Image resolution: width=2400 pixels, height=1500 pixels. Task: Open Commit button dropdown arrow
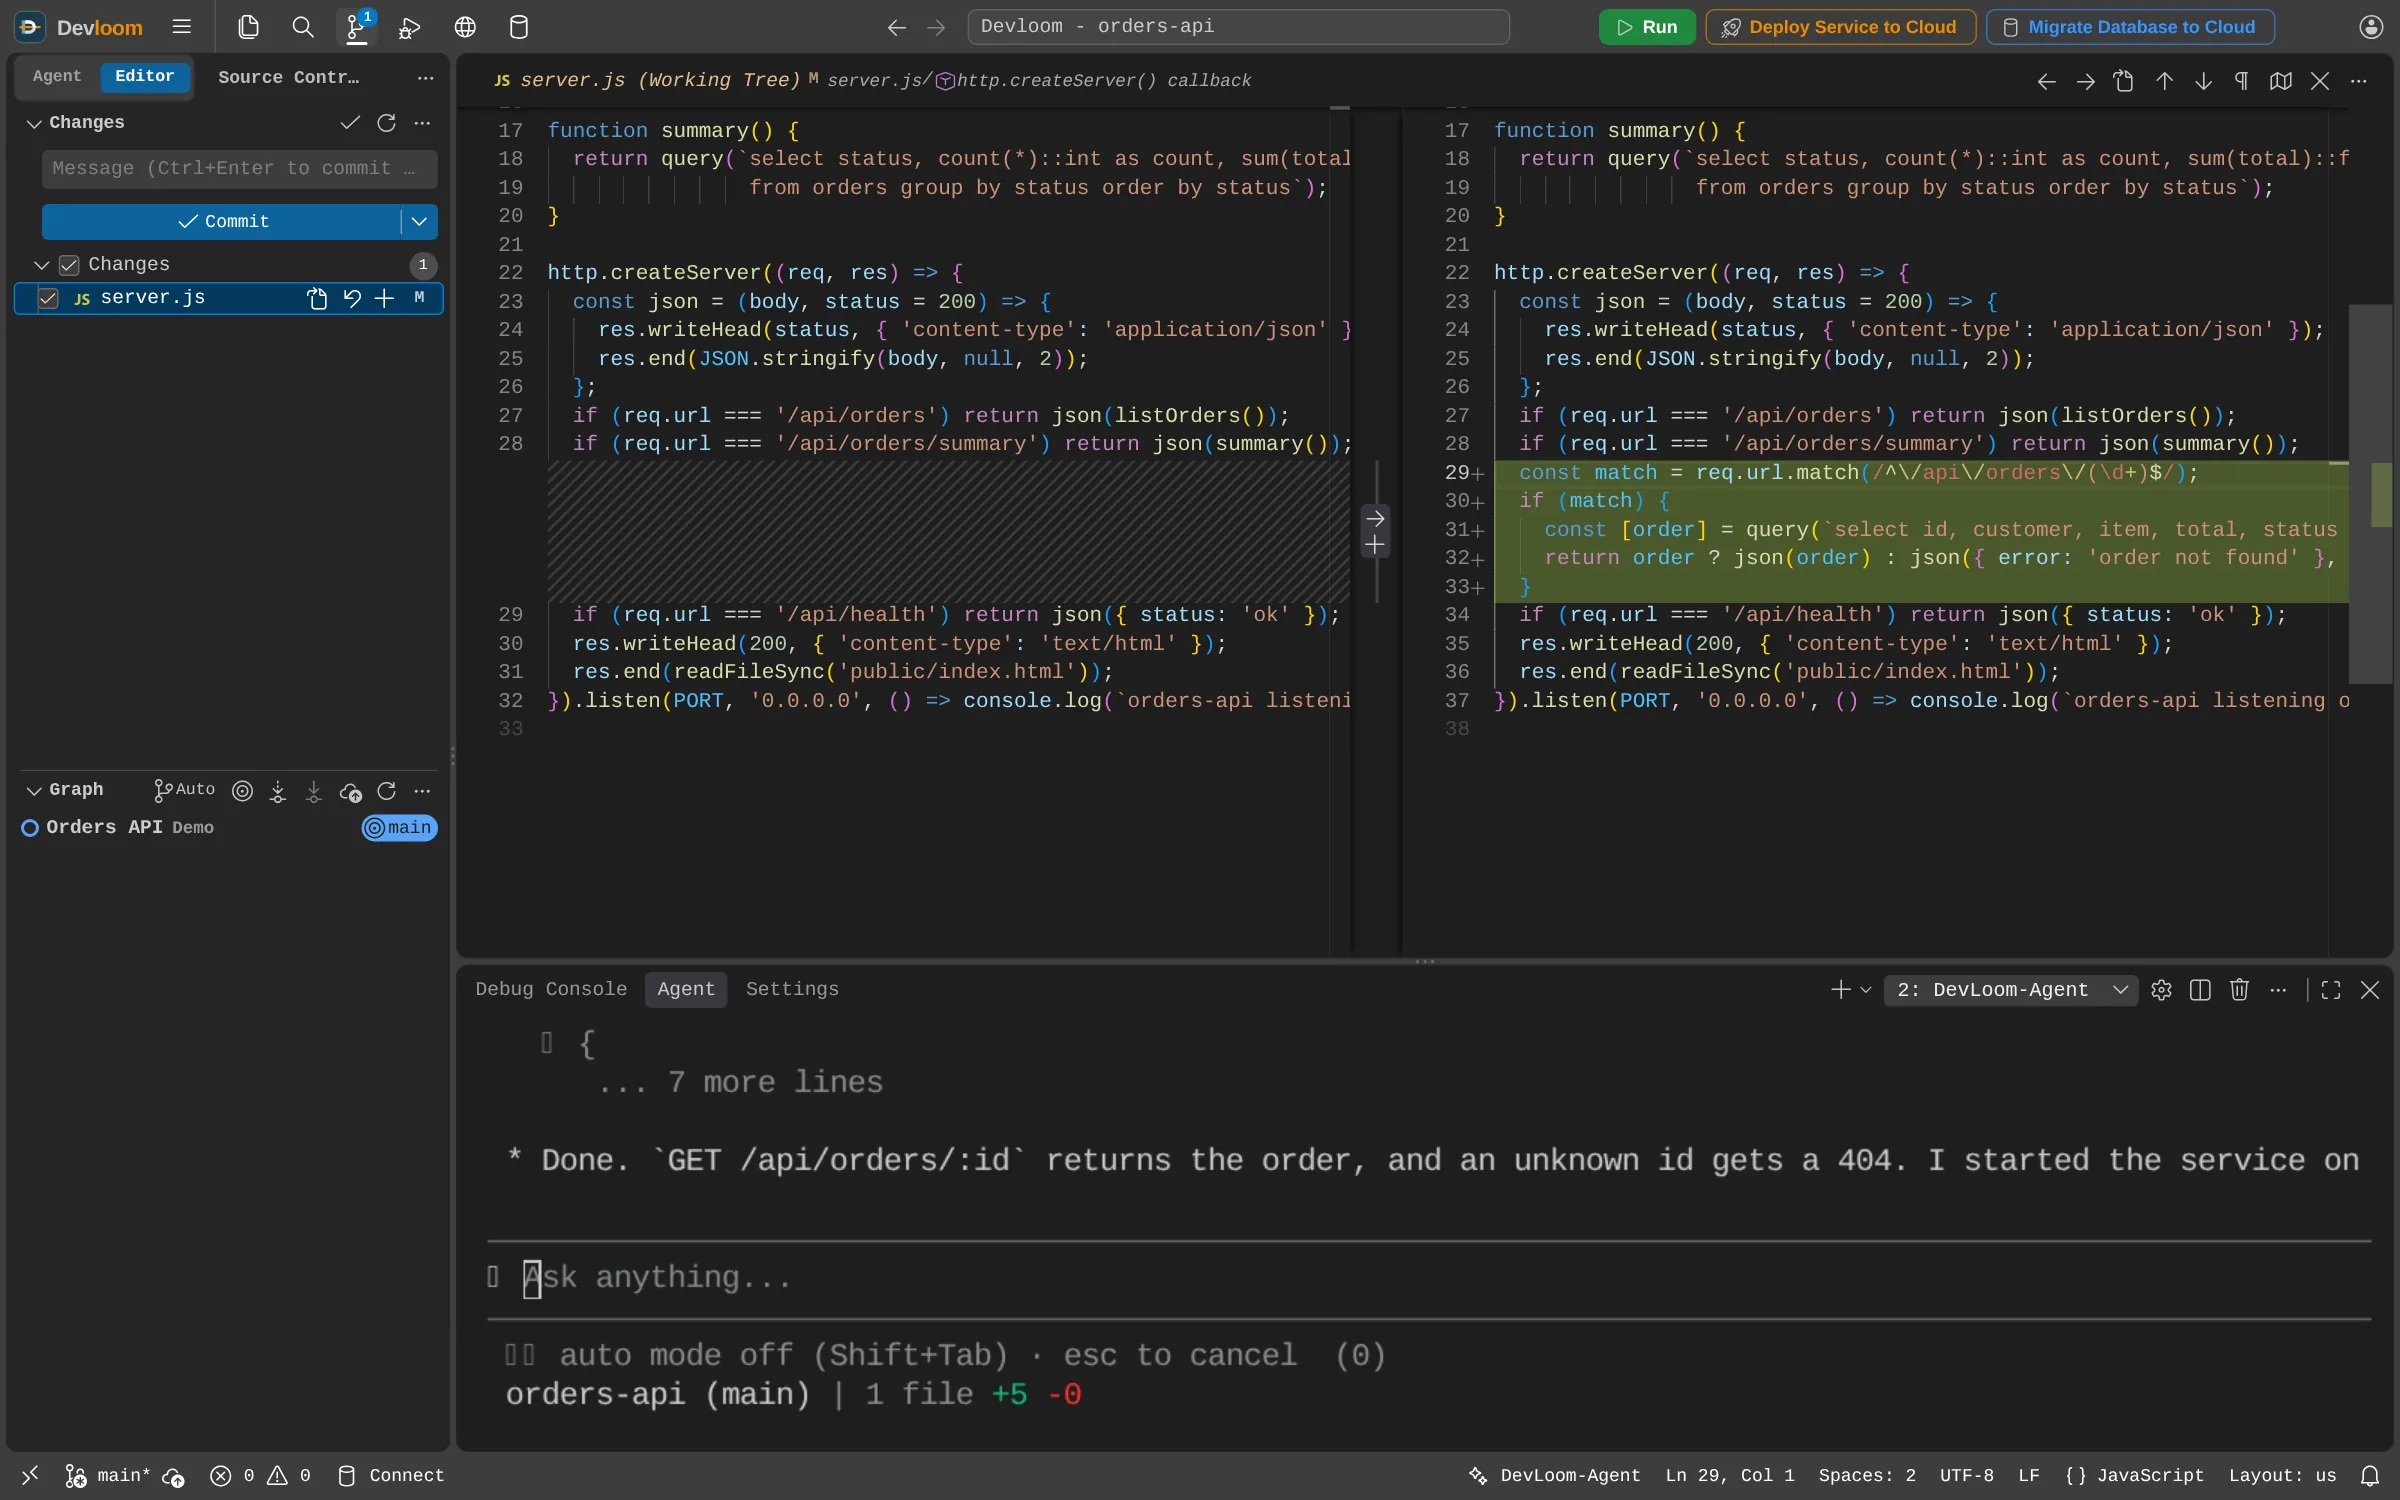click(x=419, y=221)
